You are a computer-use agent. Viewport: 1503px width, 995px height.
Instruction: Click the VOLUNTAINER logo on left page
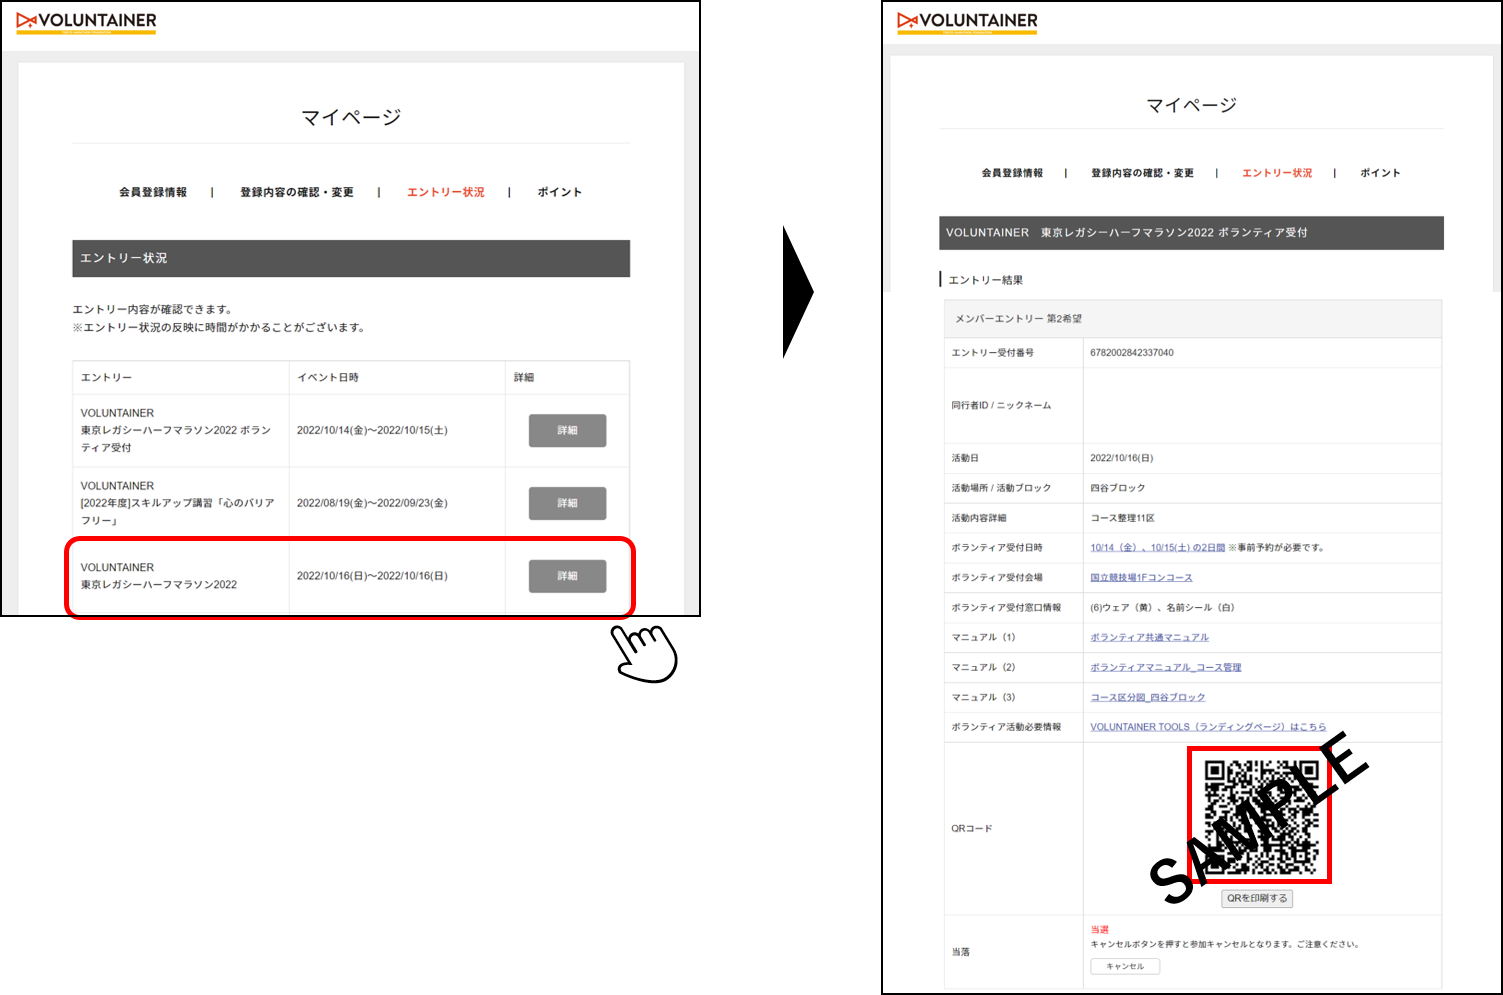86,22
